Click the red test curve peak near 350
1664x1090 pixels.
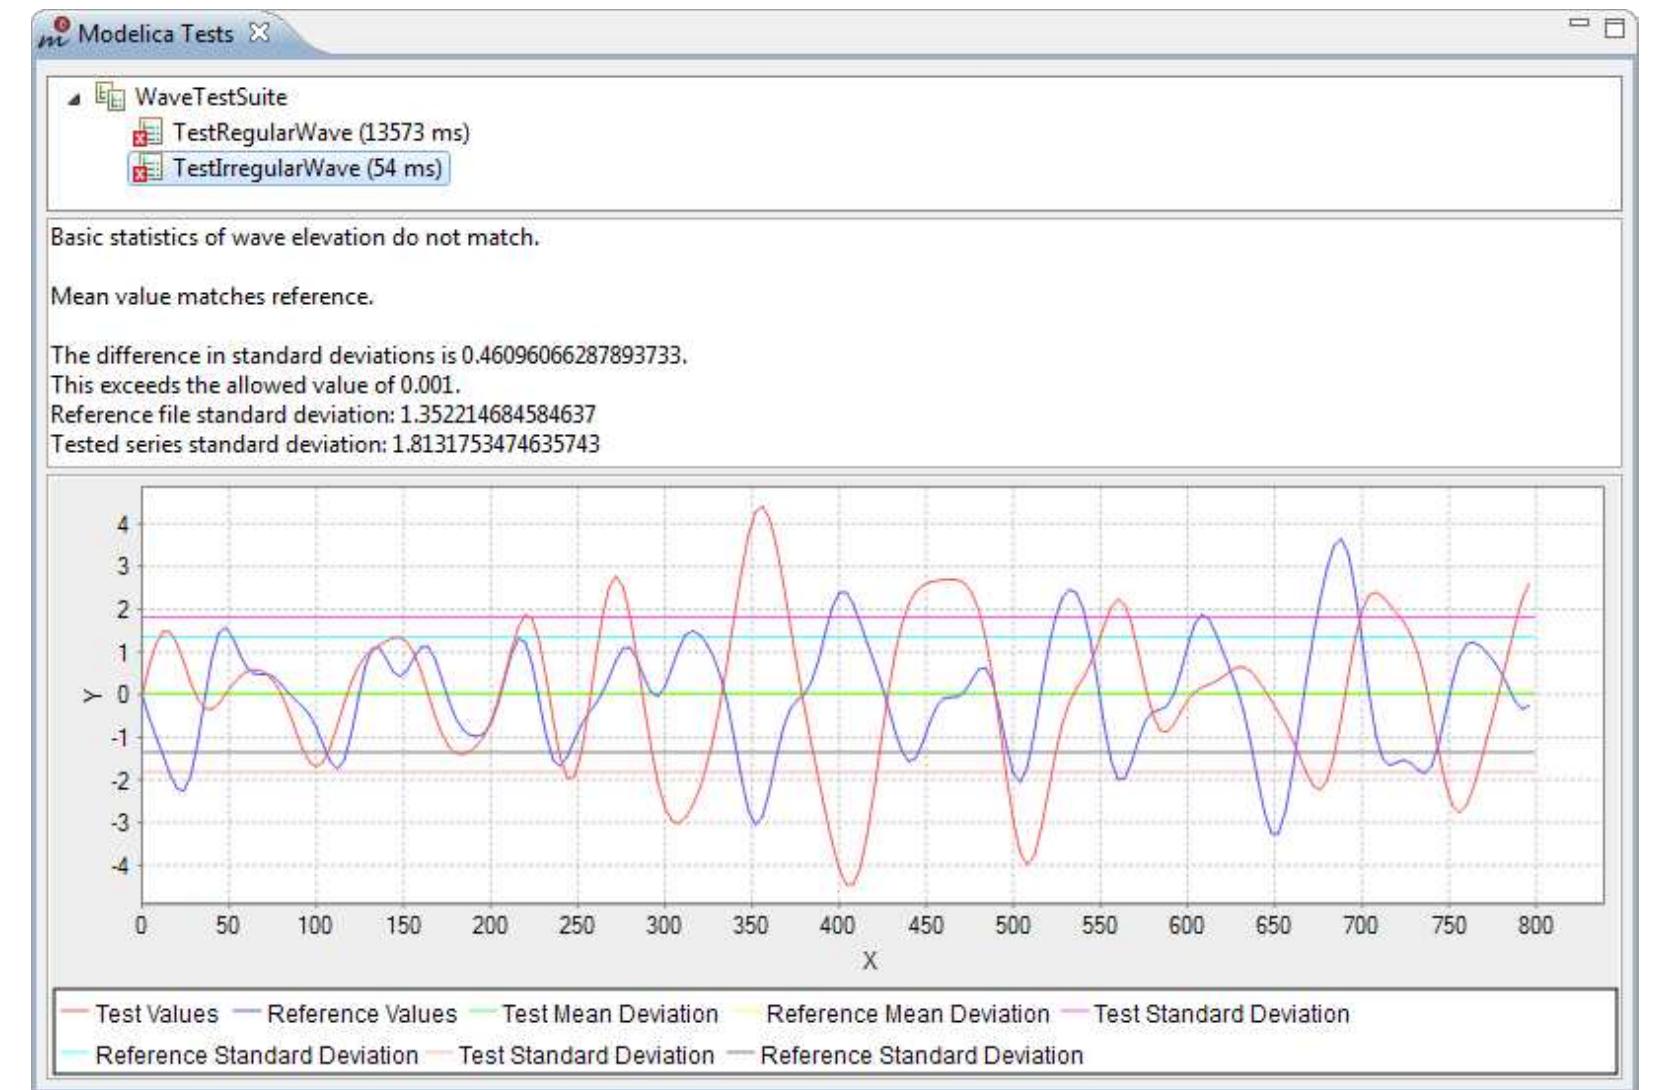[x=762, y=508]
